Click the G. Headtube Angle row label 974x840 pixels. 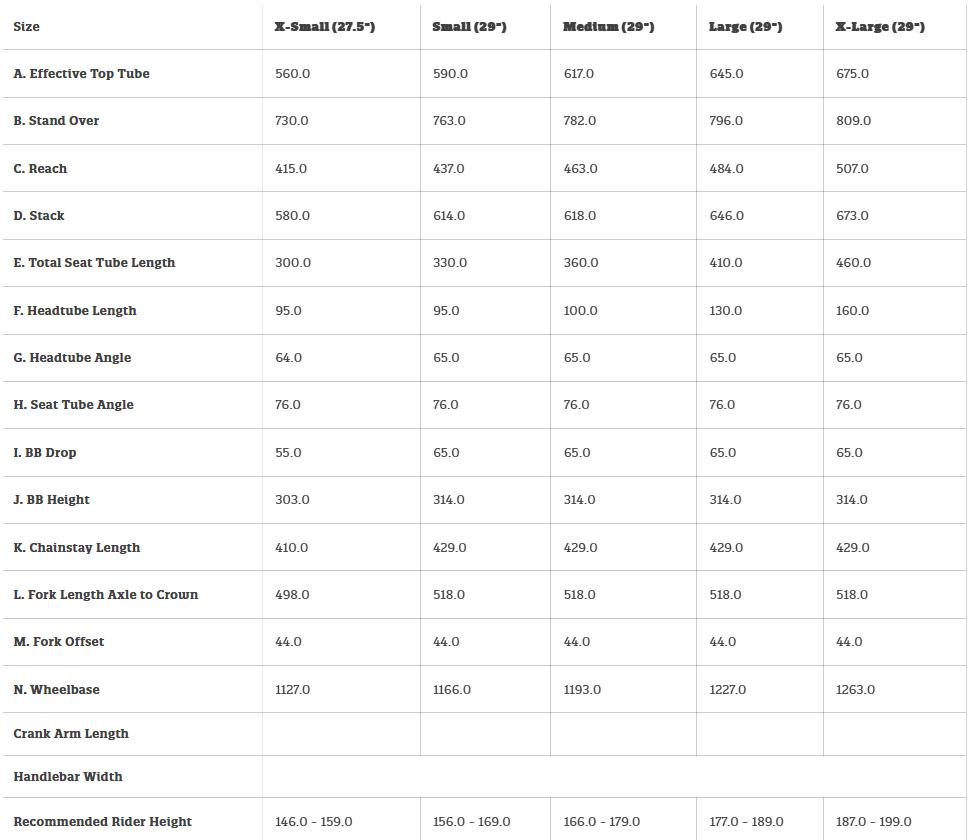point(73,358)
